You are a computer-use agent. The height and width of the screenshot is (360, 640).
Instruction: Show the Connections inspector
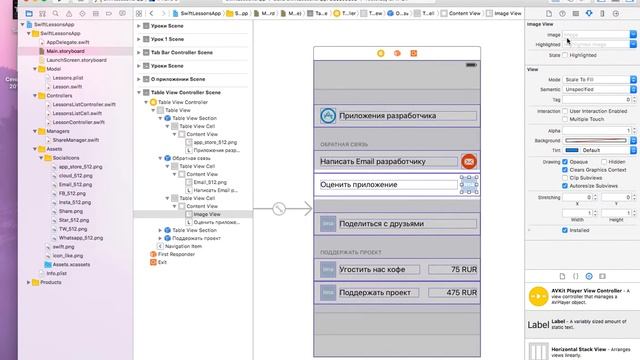(616, 13)
